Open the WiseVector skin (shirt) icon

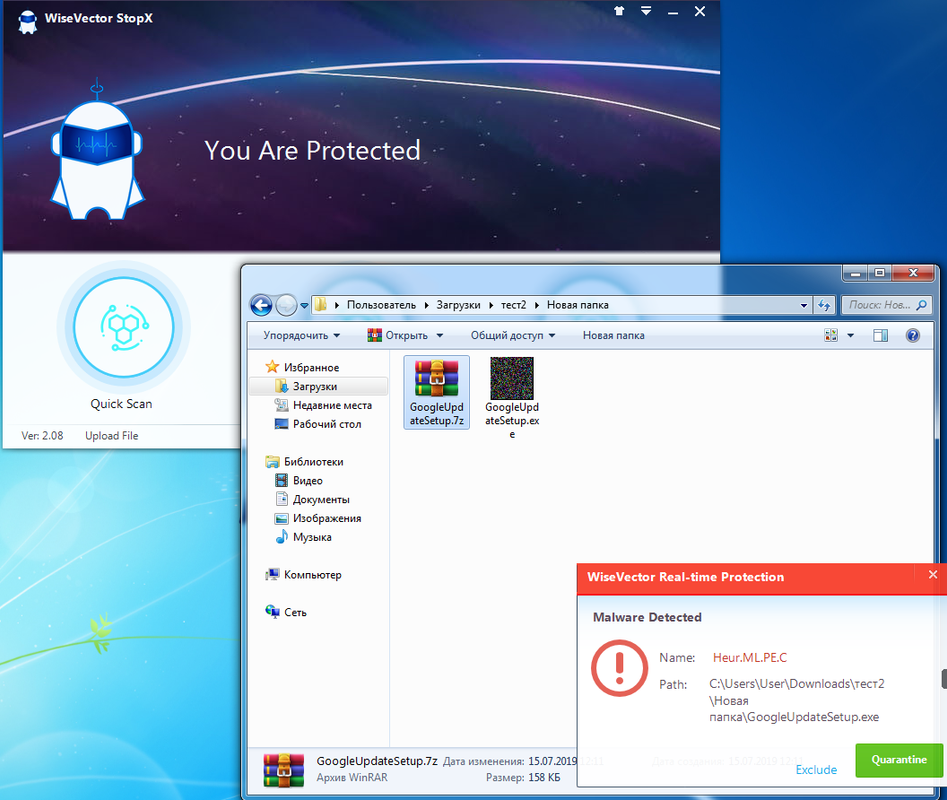[619, 11]
